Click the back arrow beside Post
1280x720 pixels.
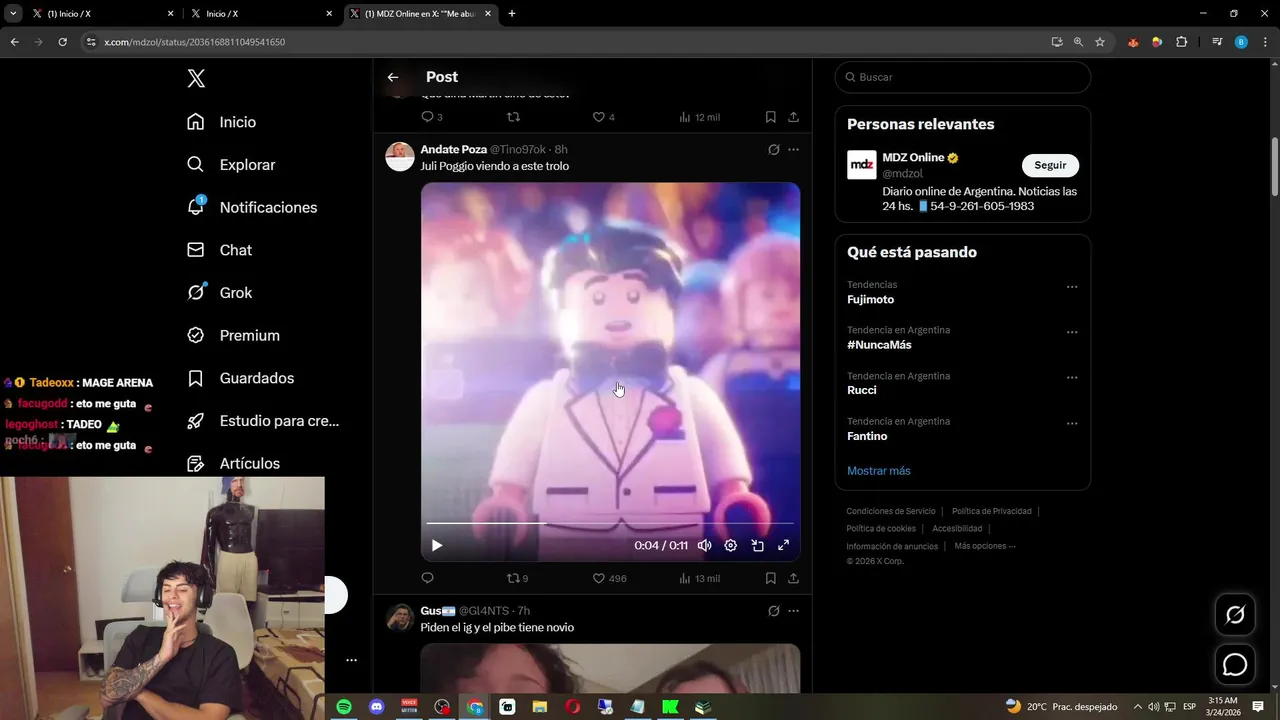point(393,77)
